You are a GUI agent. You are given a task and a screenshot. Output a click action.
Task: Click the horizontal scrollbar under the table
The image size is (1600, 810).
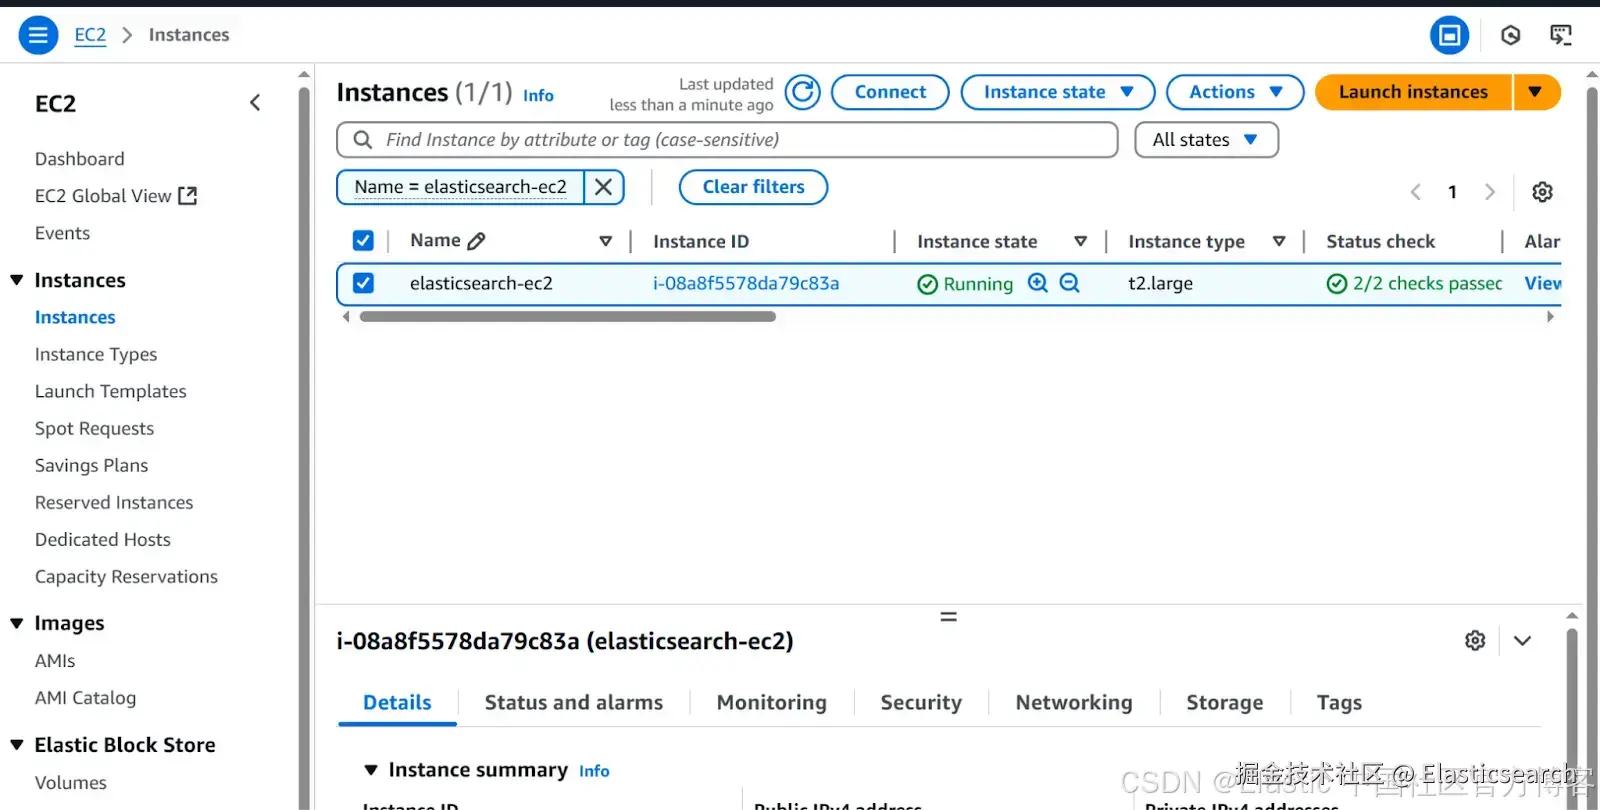point(568,317)
